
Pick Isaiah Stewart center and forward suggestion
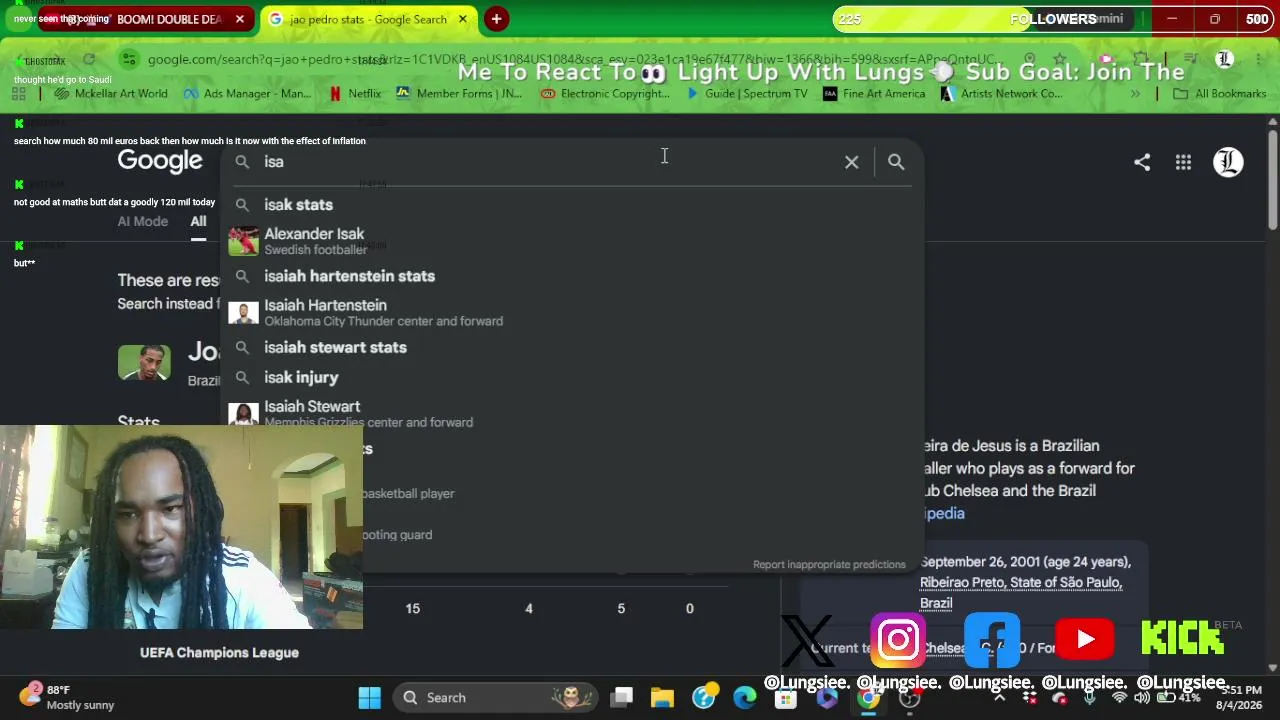point(570,414)
